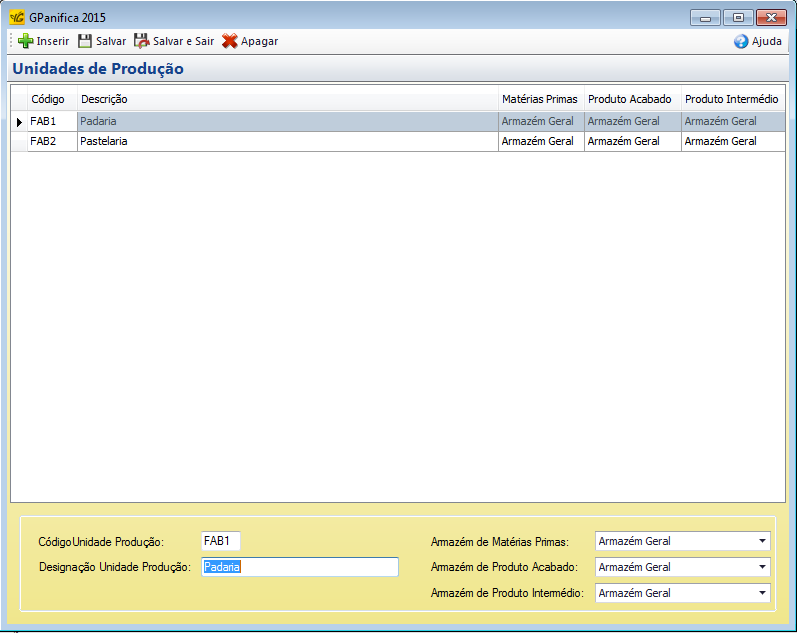Screen dimensions: 797x633
Task: Click the Salvar floppy disk icon
Action: point(85,41)
